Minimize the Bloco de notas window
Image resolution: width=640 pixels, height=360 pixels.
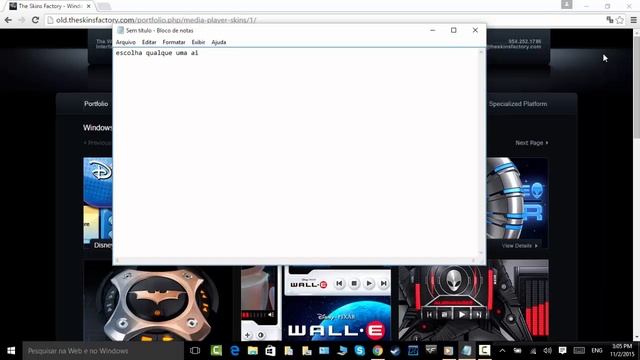pyautogui.click(x=433, y=30)
